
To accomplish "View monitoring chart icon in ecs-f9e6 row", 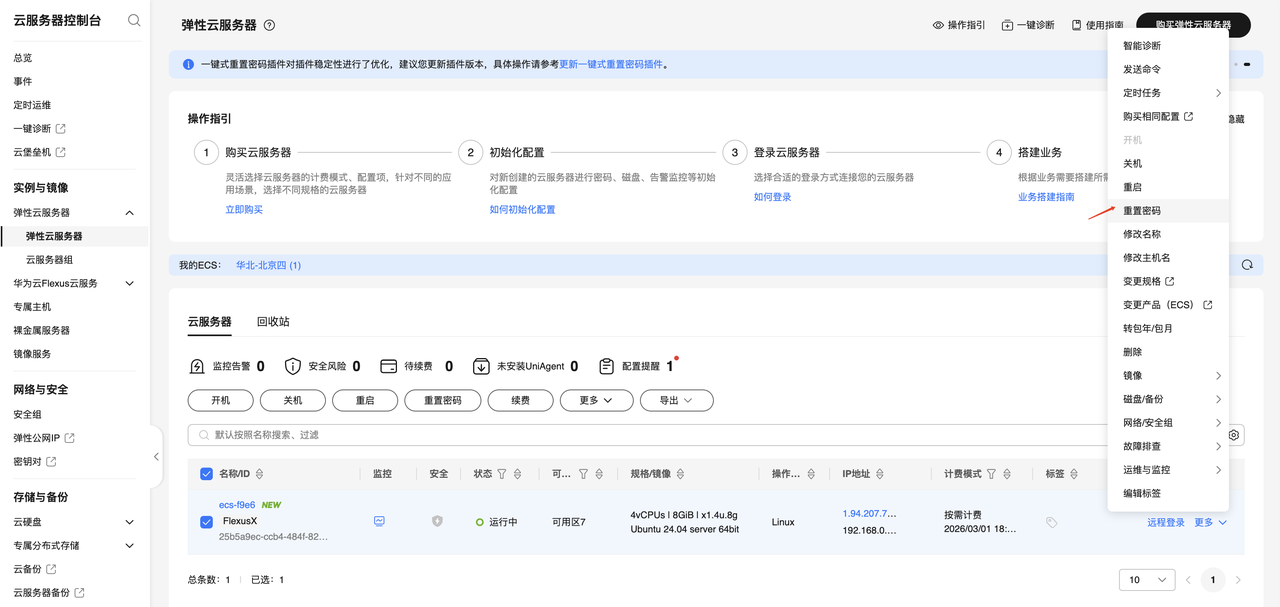I will (379, 521).
